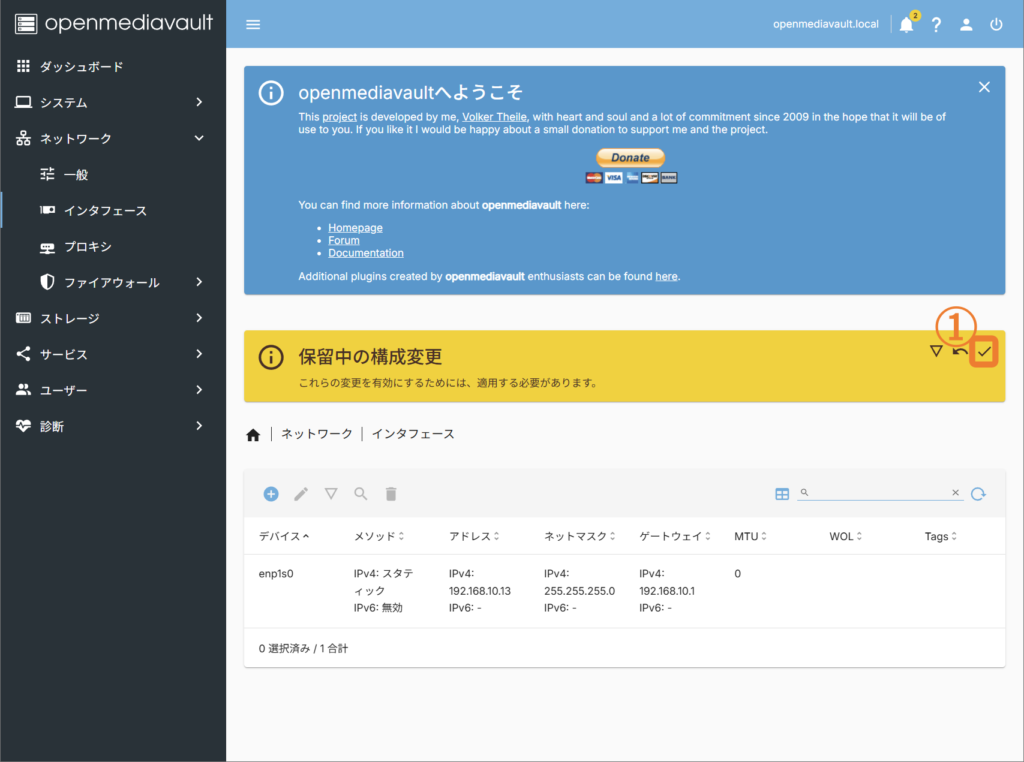Open the notifications bell
Viewport: 1024px width, 762px height.
click(906, 25)
